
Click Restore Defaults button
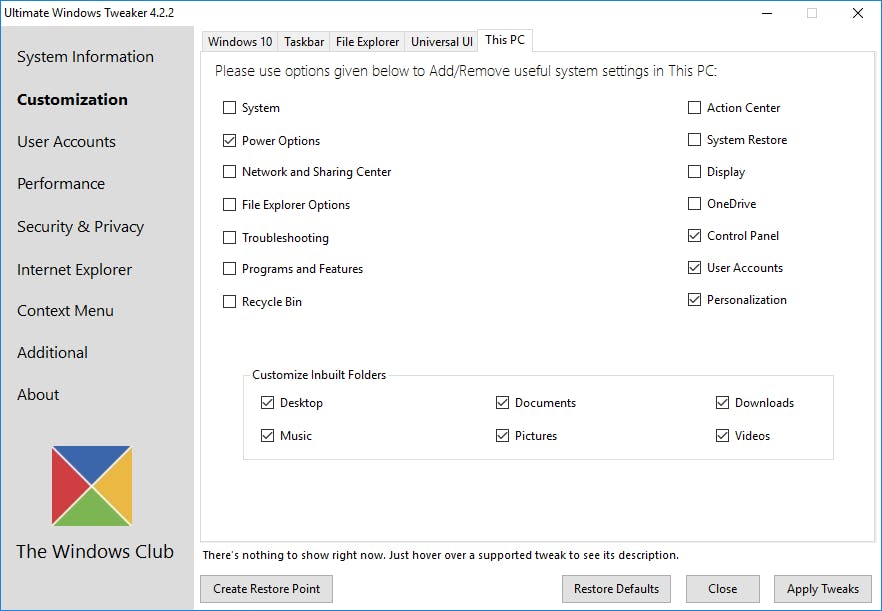pos(616,589)
